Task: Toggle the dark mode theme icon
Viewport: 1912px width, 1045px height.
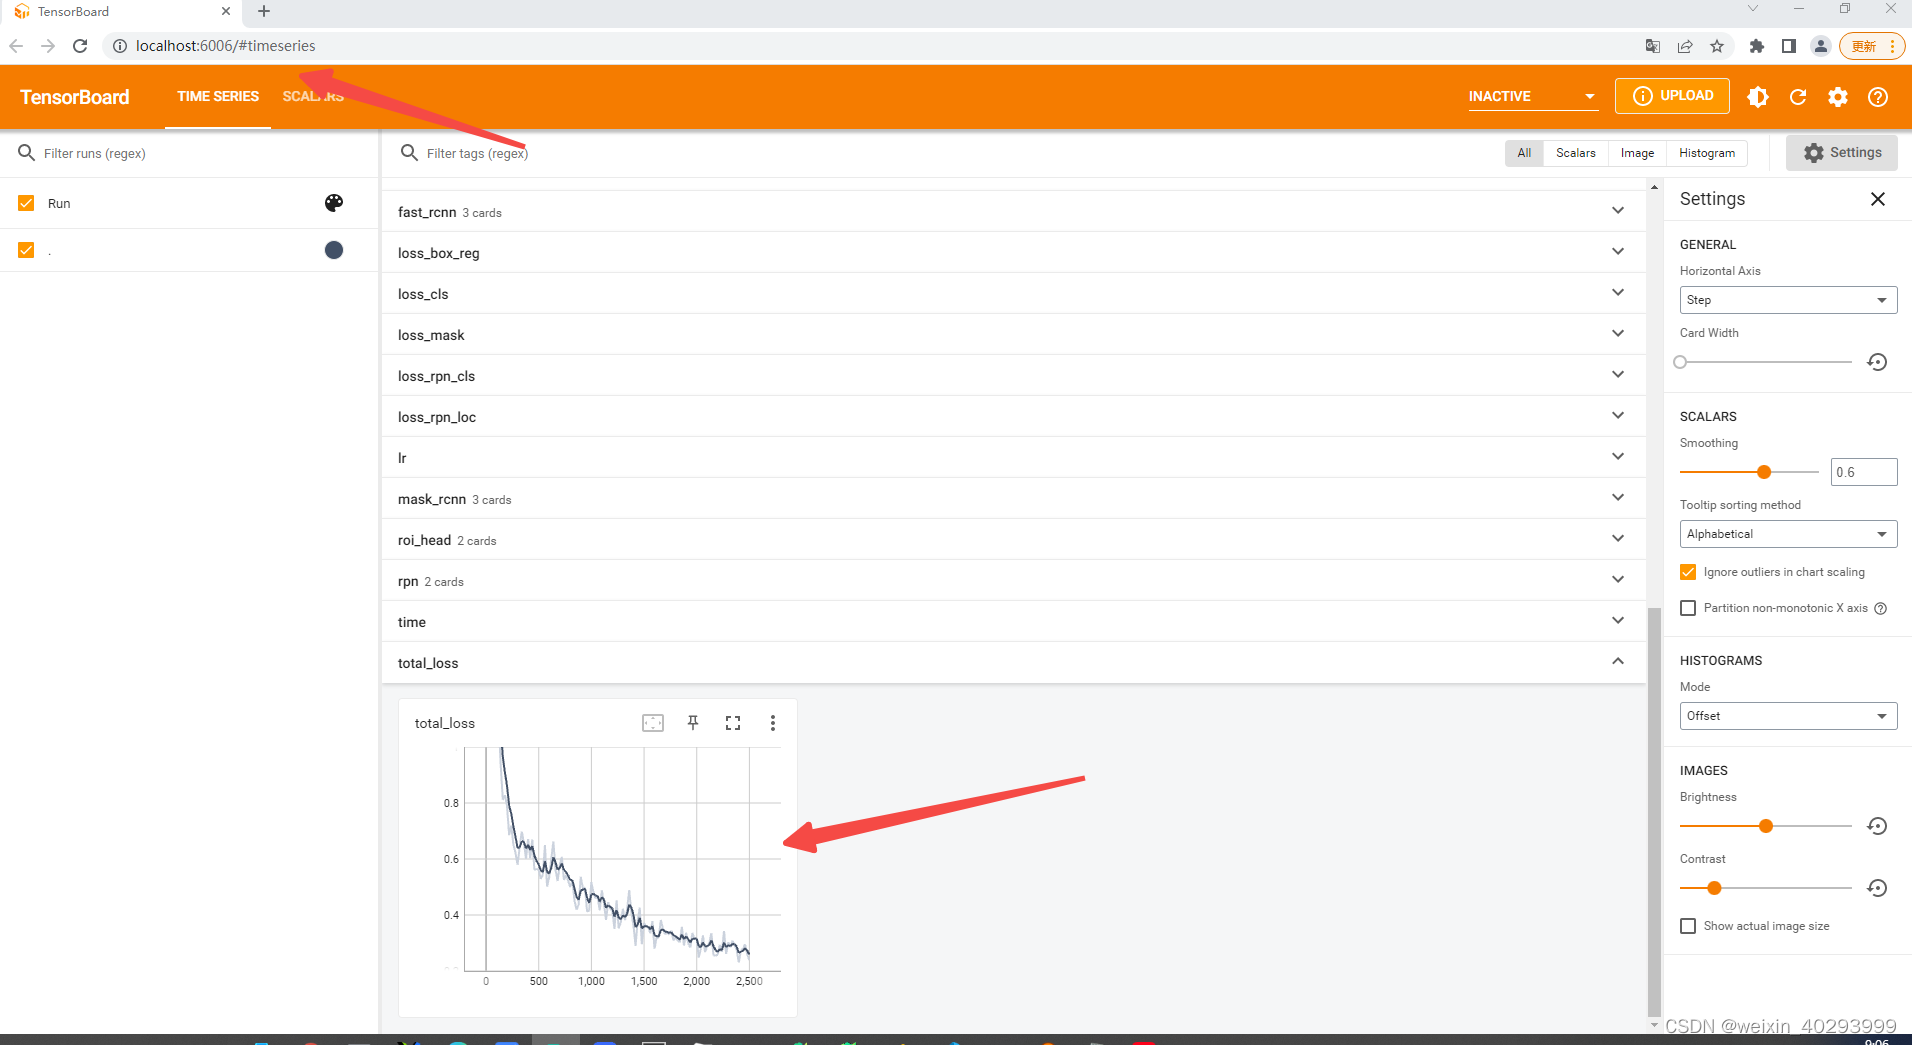Action: [1758, 97]
